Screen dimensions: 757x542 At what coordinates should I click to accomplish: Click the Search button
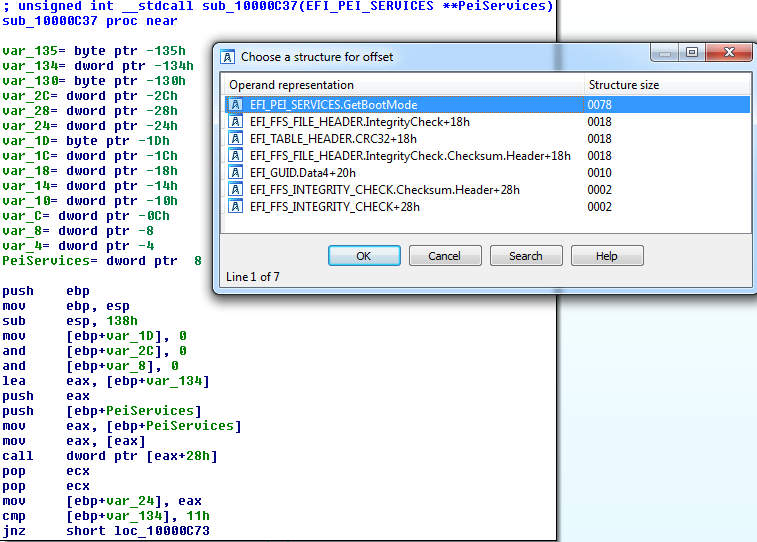click(x=526, y=256)
